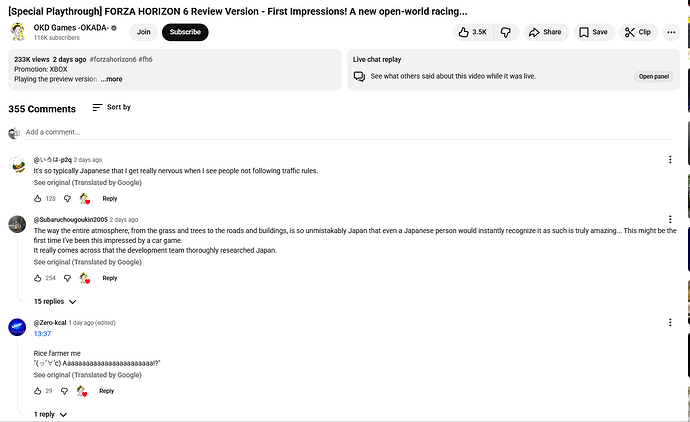The image size is (690, 422).
Task: Subscribe to OKD Games channel
Action: coord(185,32)
